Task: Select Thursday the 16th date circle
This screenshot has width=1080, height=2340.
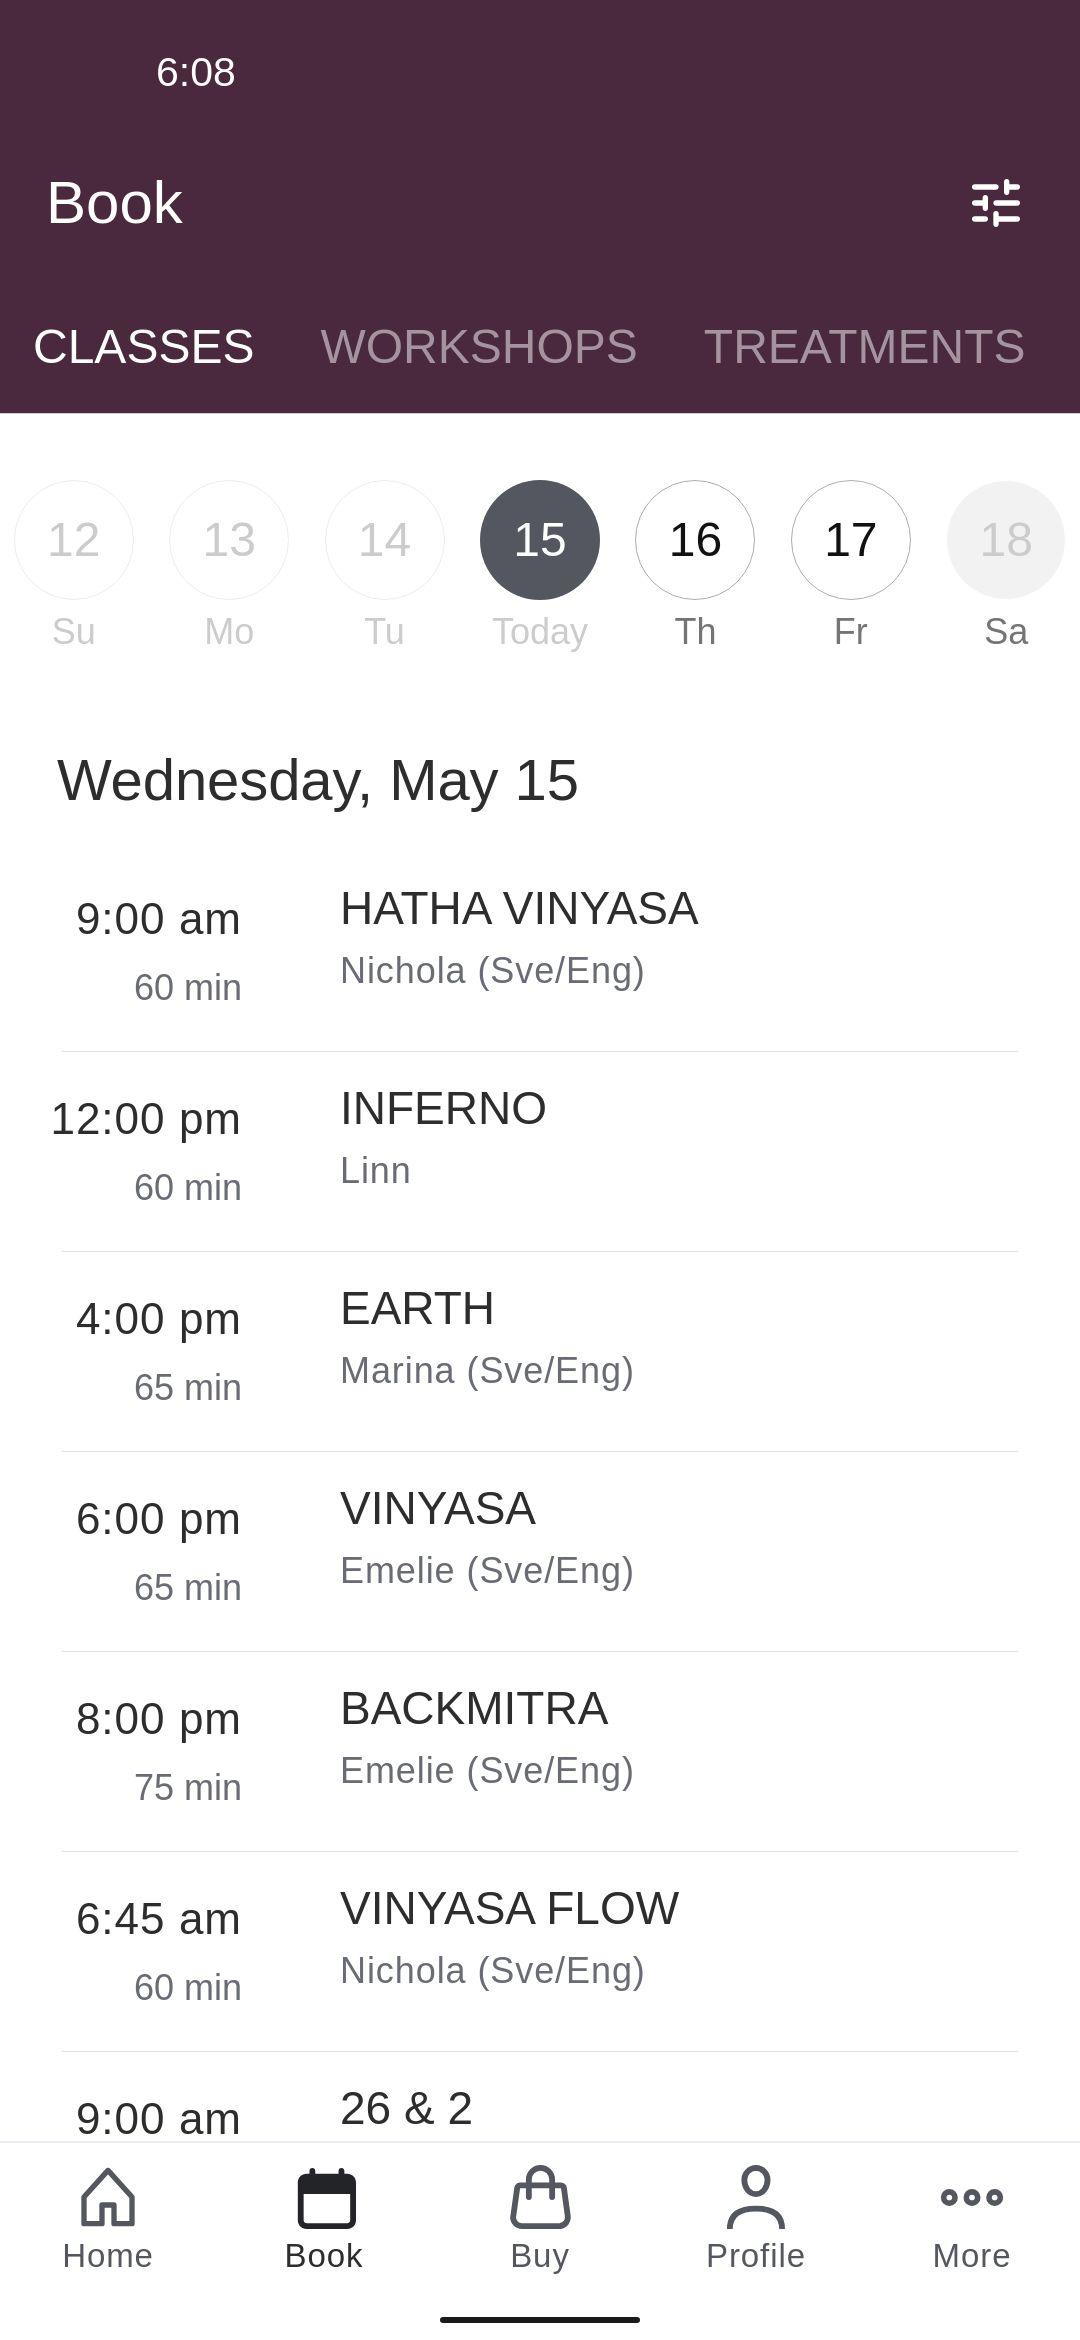Action: [x=695, y=540]
